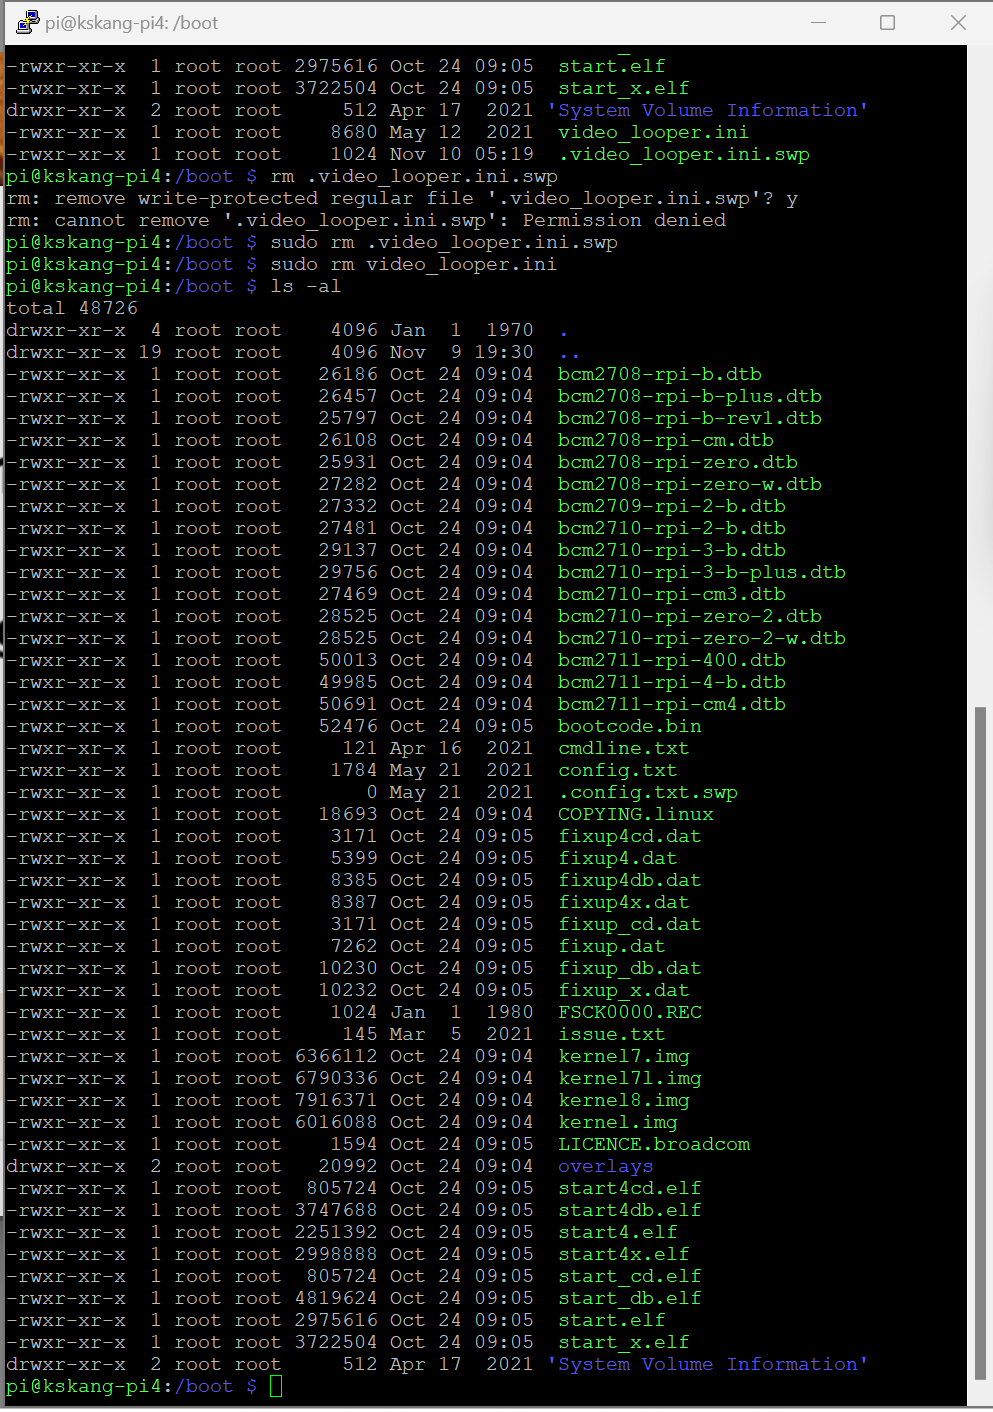Viewport: 993px width, 1412px height.
Task: Click the start4.elf file name
Action: point(617,1232)
